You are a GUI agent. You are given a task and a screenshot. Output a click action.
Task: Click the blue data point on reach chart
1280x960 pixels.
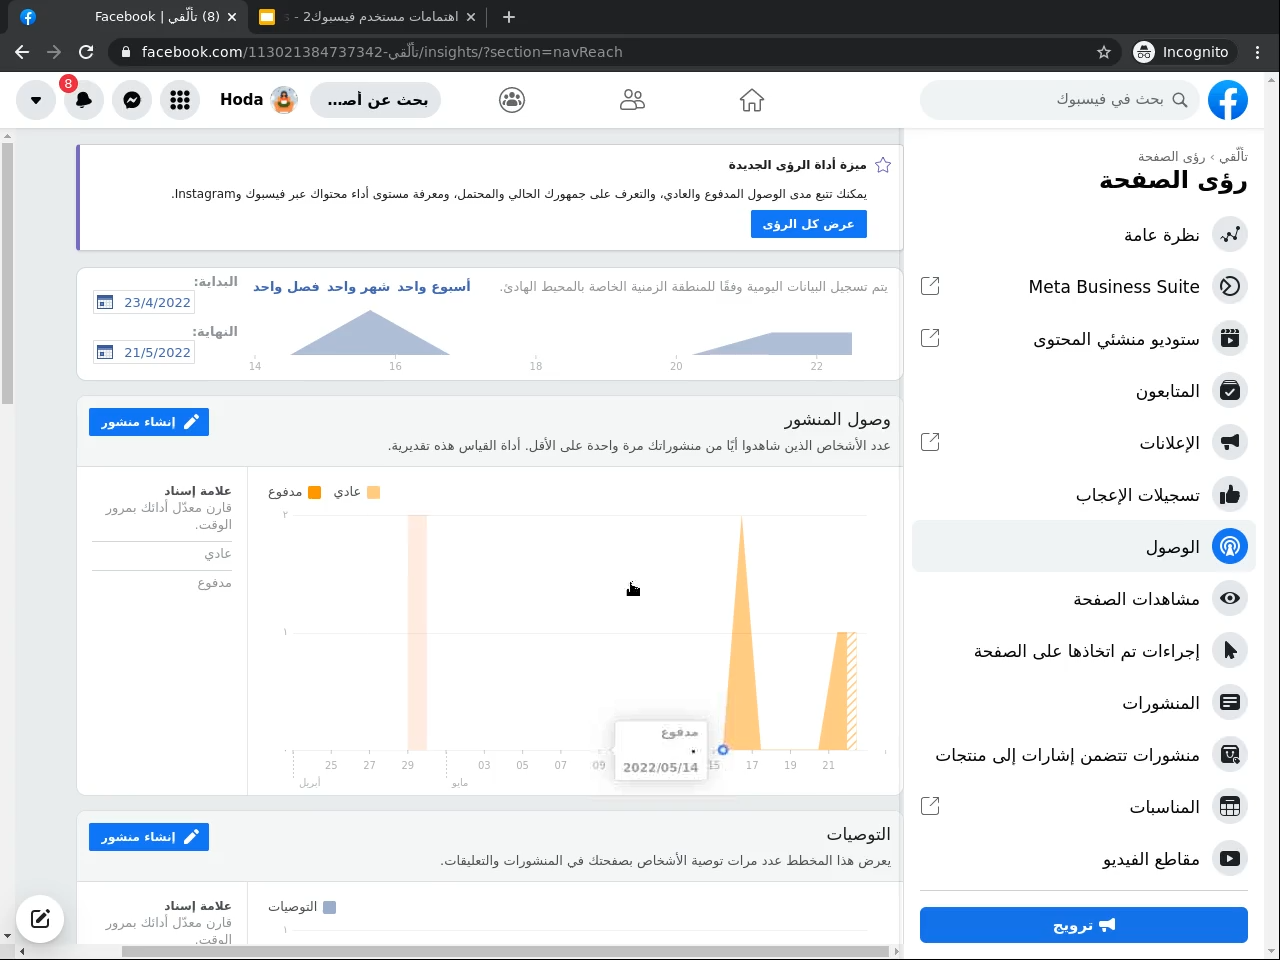[723, 750]
